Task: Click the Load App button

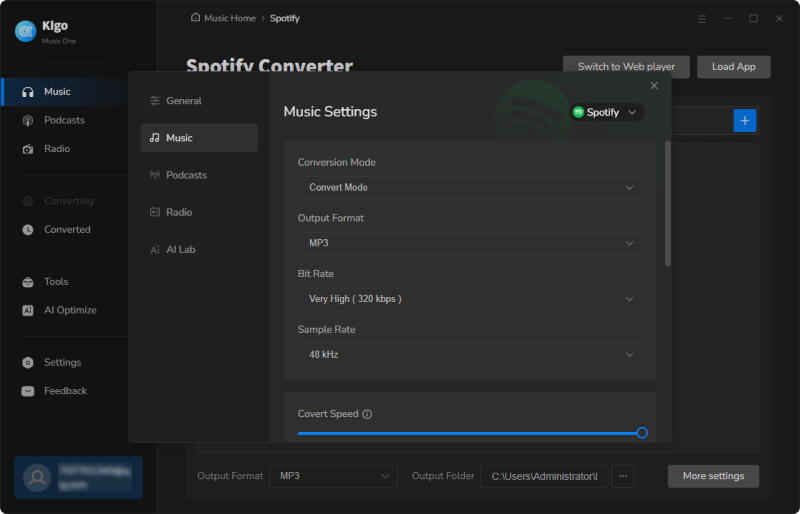Action: (x=734, y=67)
